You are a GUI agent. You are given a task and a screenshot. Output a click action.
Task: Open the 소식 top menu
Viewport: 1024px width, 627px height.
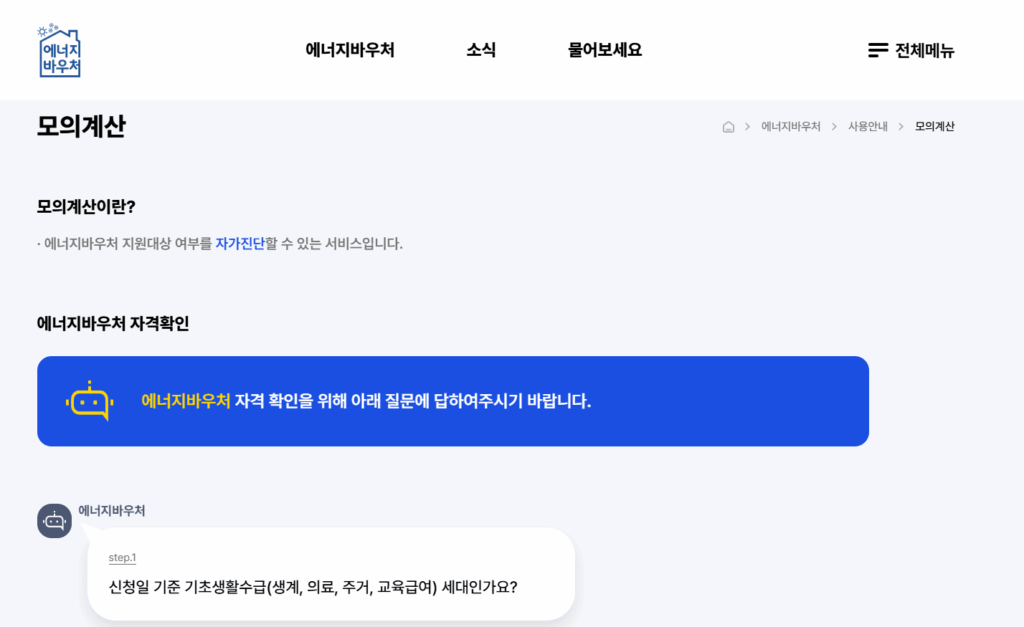481,50
